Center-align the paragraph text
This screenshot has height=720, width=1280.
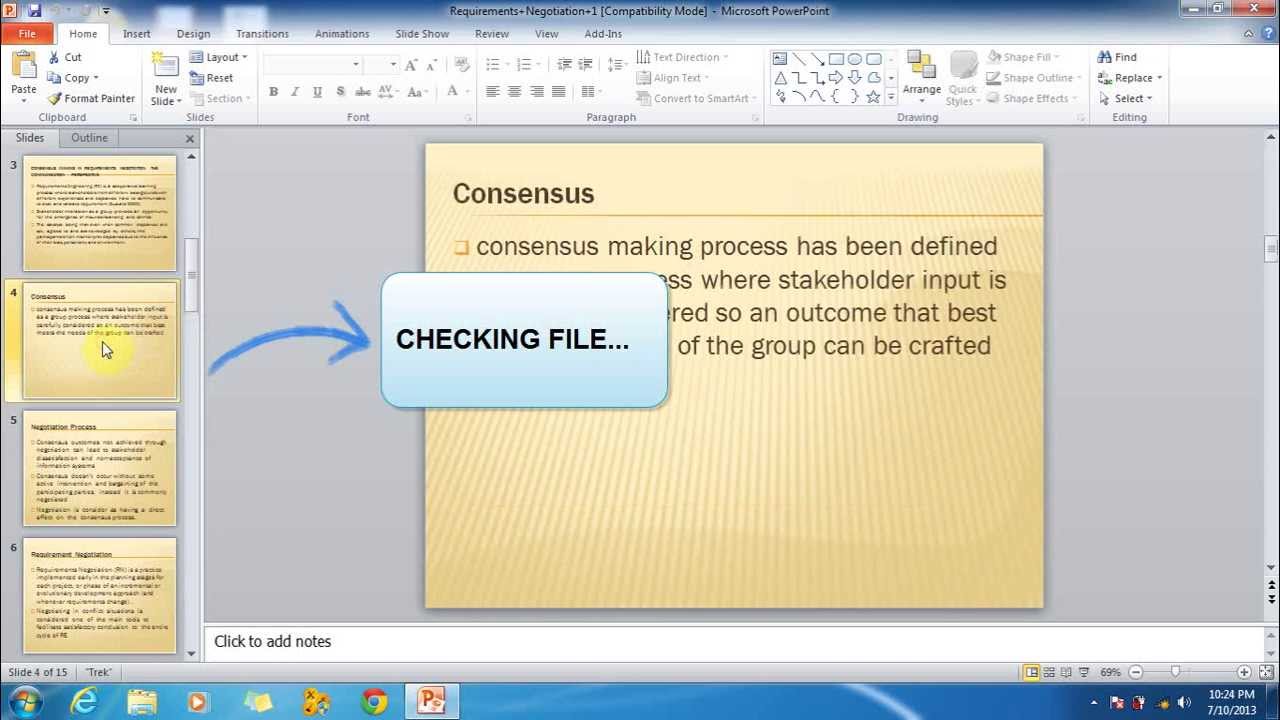pos(514,92)
